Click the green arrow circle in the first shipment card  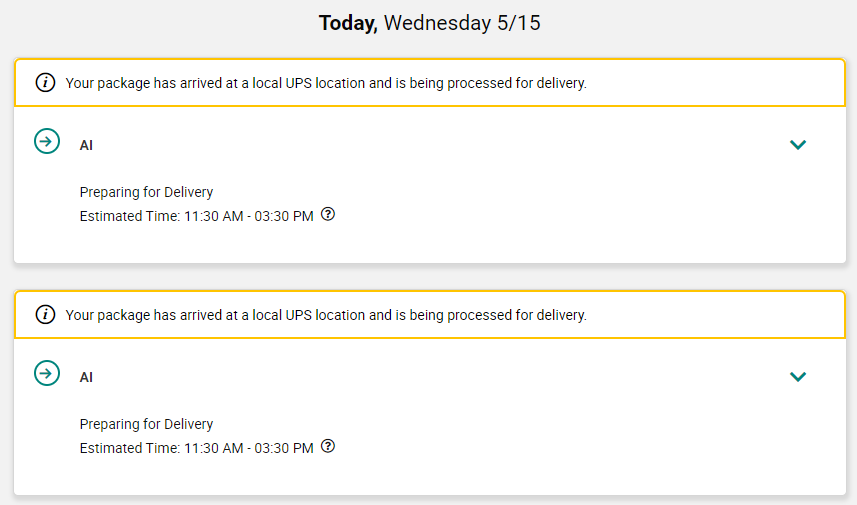point(47,141)
